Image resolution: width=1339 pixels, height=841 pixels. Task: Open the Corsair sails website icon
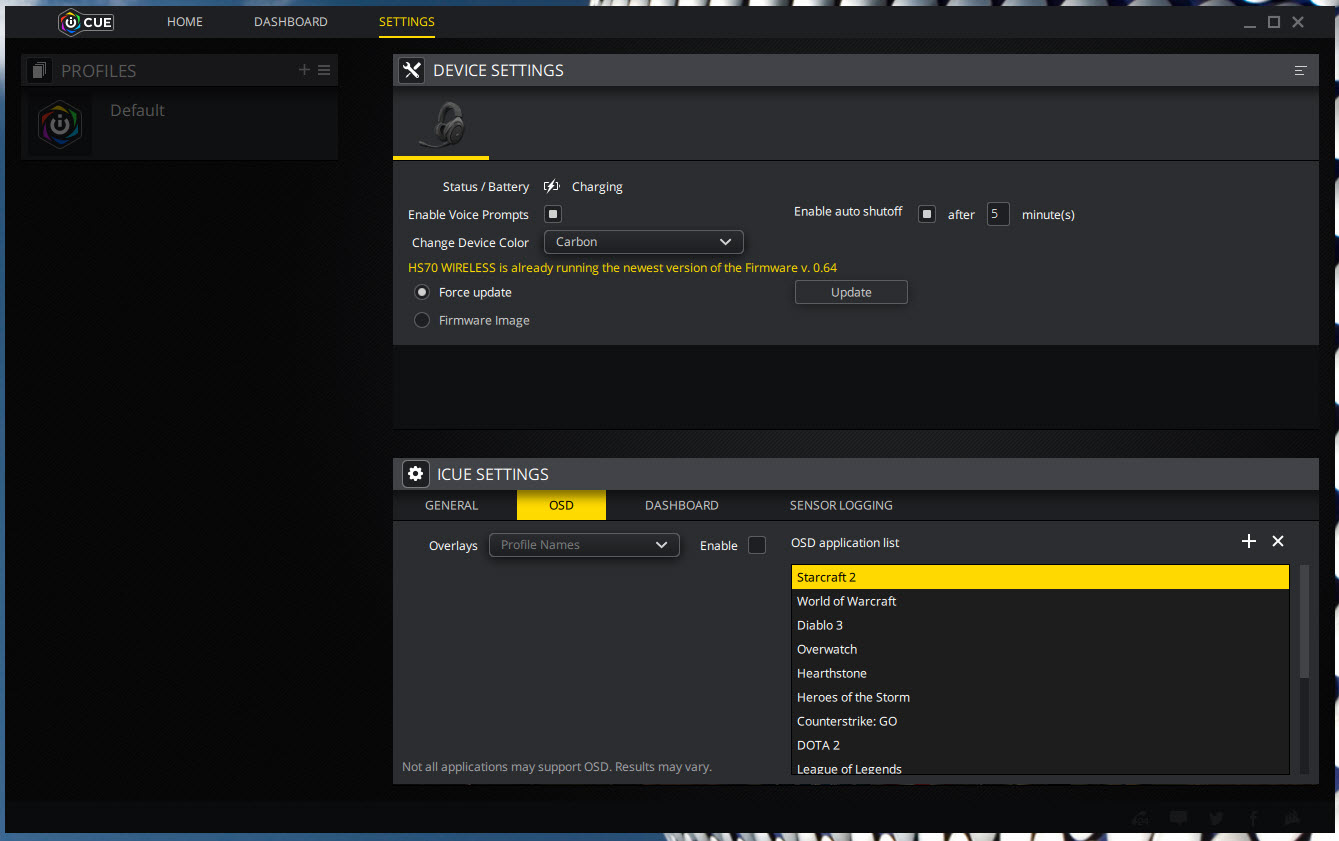coord(1292,818)
